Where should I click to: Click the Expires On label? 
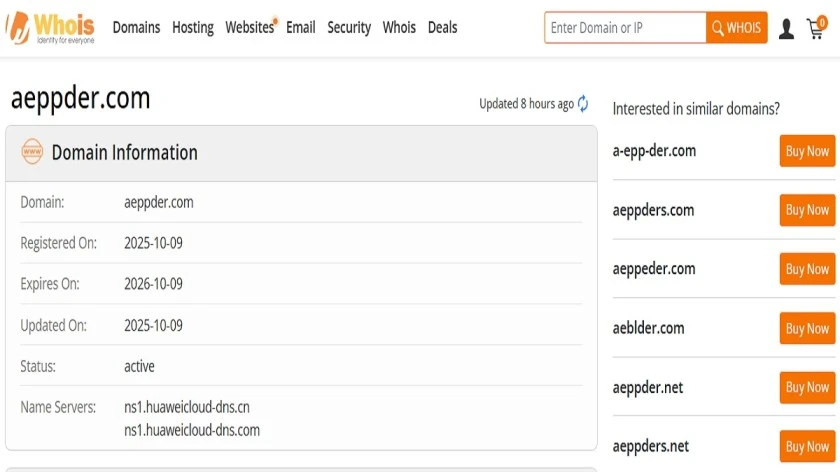click(50, 284)
